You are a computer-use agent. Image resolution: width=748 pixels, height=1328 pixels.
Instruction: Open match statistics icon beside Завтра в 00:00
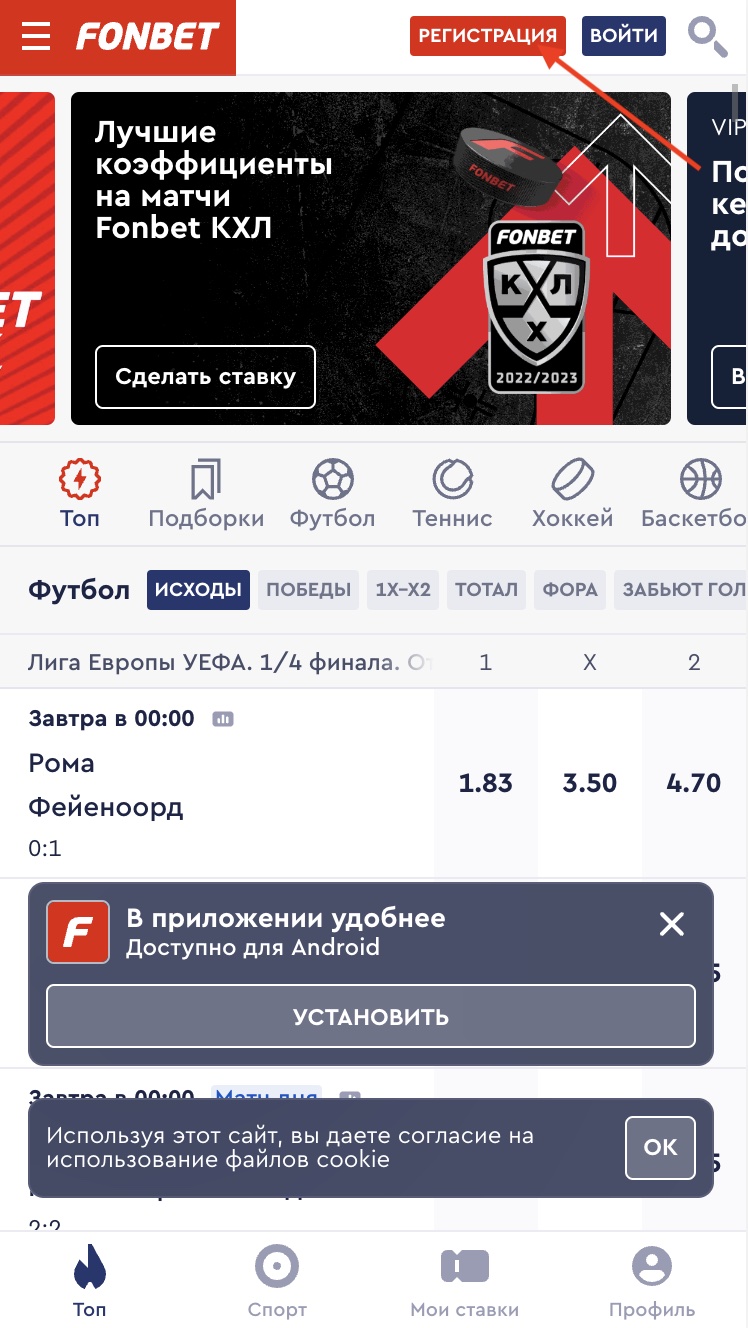(223, 719)
